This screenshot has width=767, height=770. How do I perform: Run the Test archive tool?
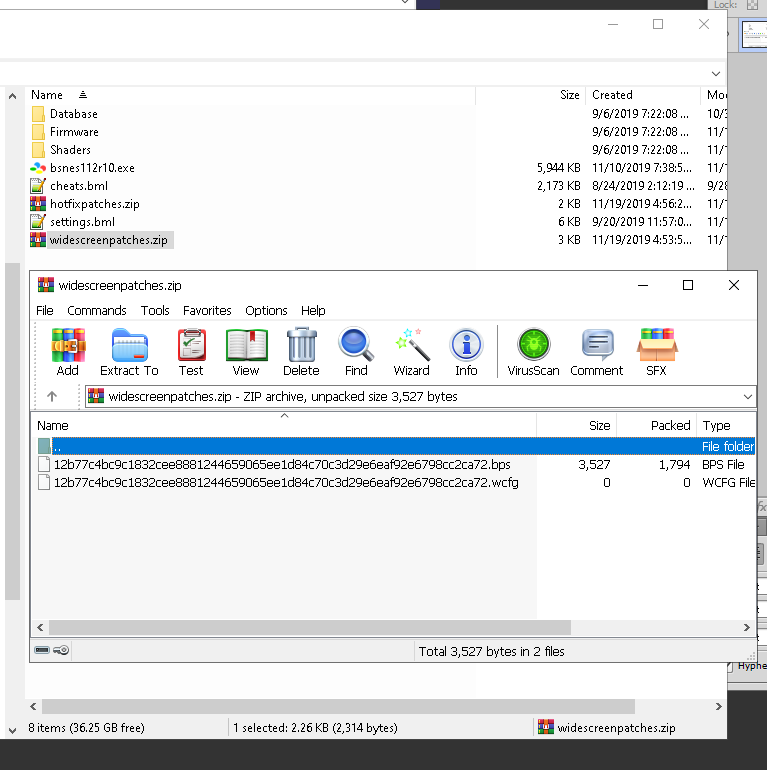click(x=192, y=345)
